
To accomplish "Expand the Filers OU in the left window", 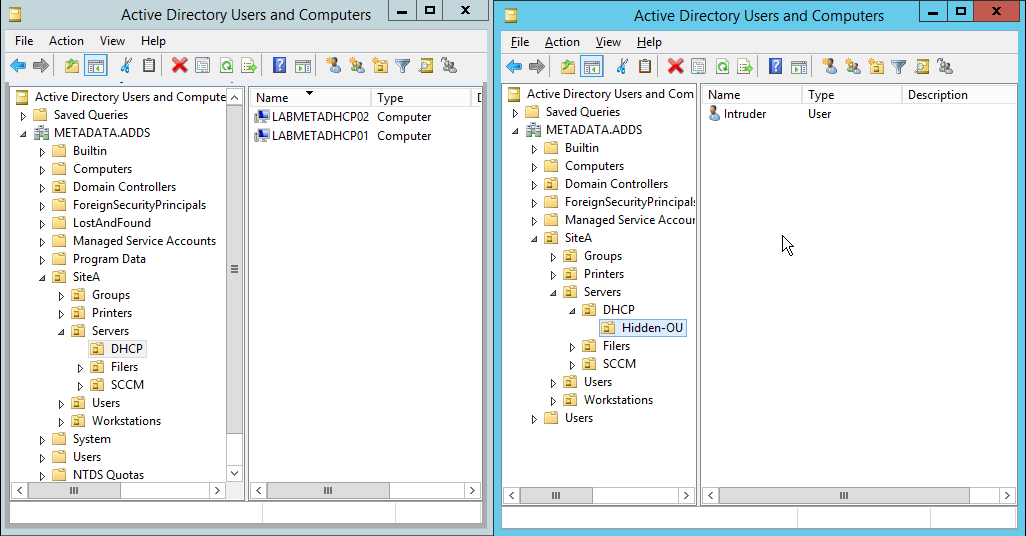I will pos(80,368).
